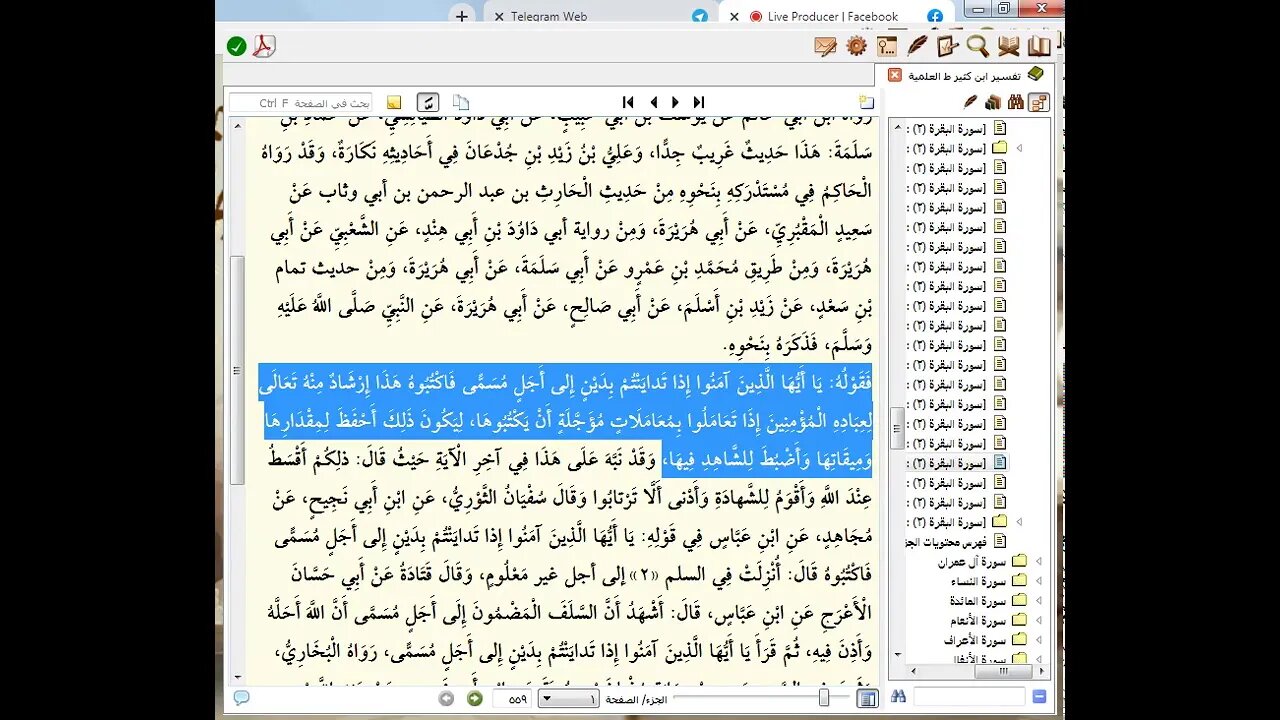
Task: Close the Tafsir Ibn Kathir book tab
Action: [895, 75]
